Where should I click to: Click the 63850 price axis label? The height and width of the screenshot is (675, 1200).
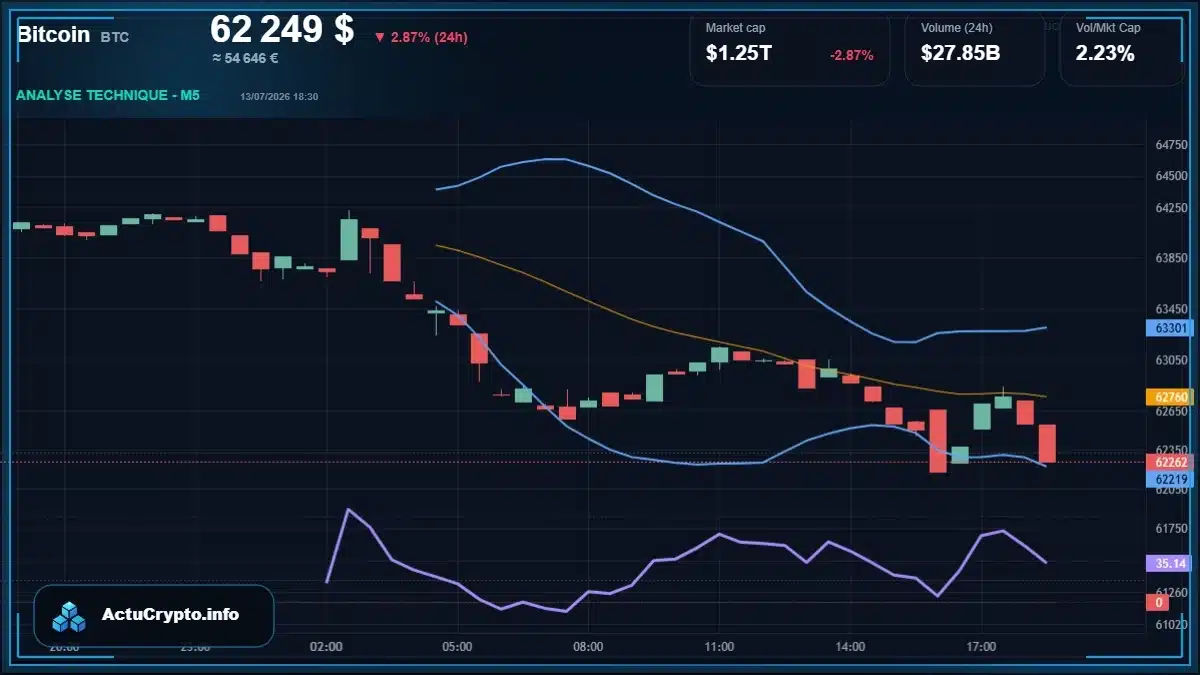(x=1171, y=258)
